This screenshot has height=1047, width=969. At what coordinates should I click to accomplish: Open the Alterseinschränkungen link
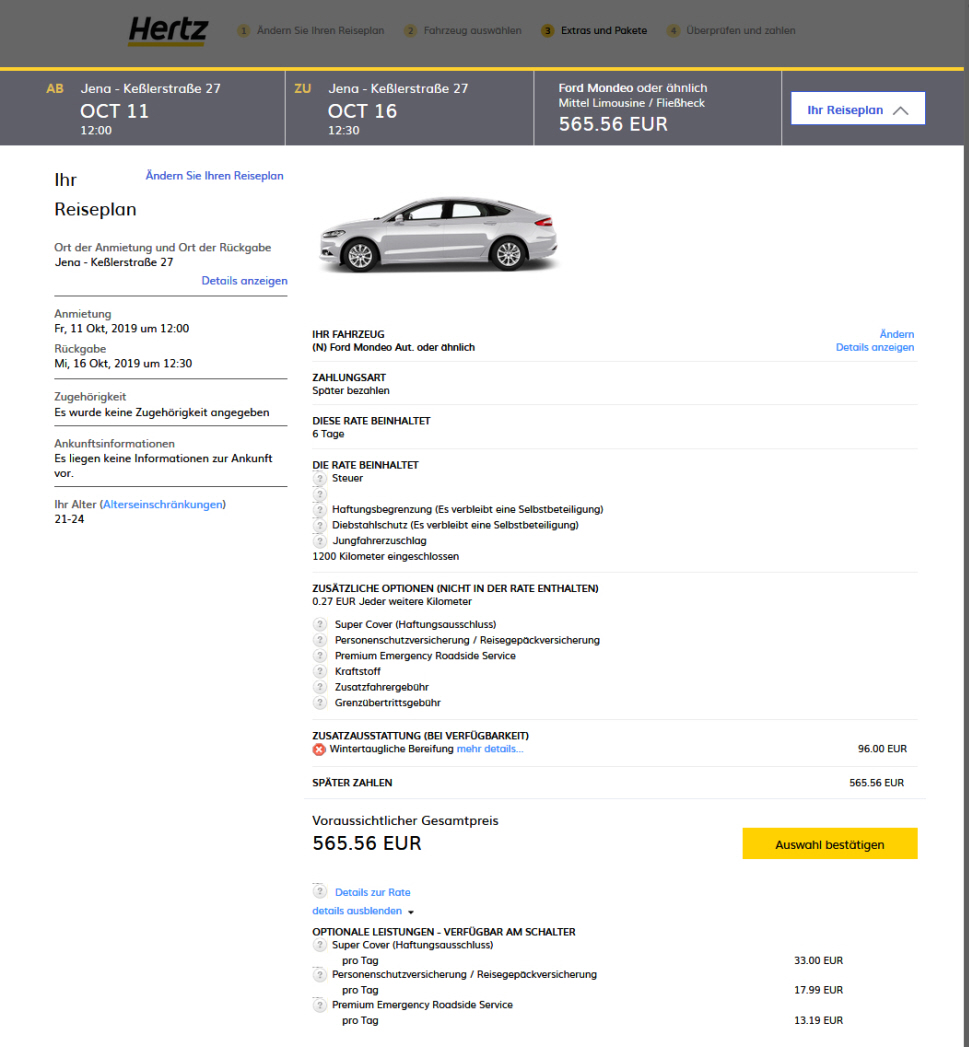162,504
